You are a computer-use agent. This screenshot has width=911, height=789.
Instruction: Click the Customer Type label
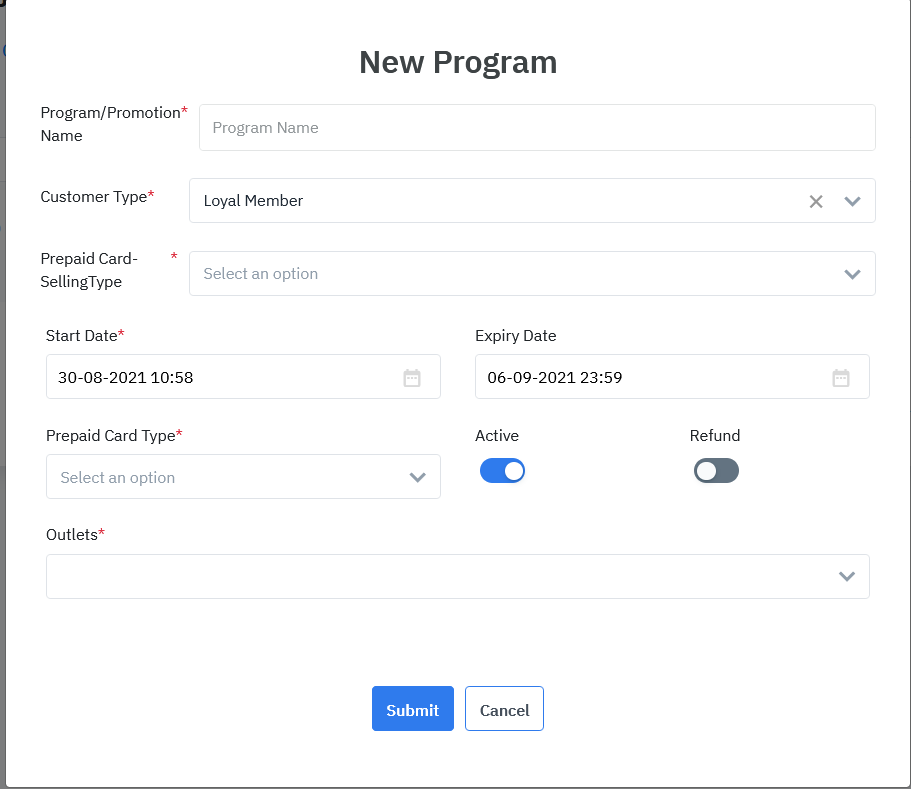click(94, 197)
